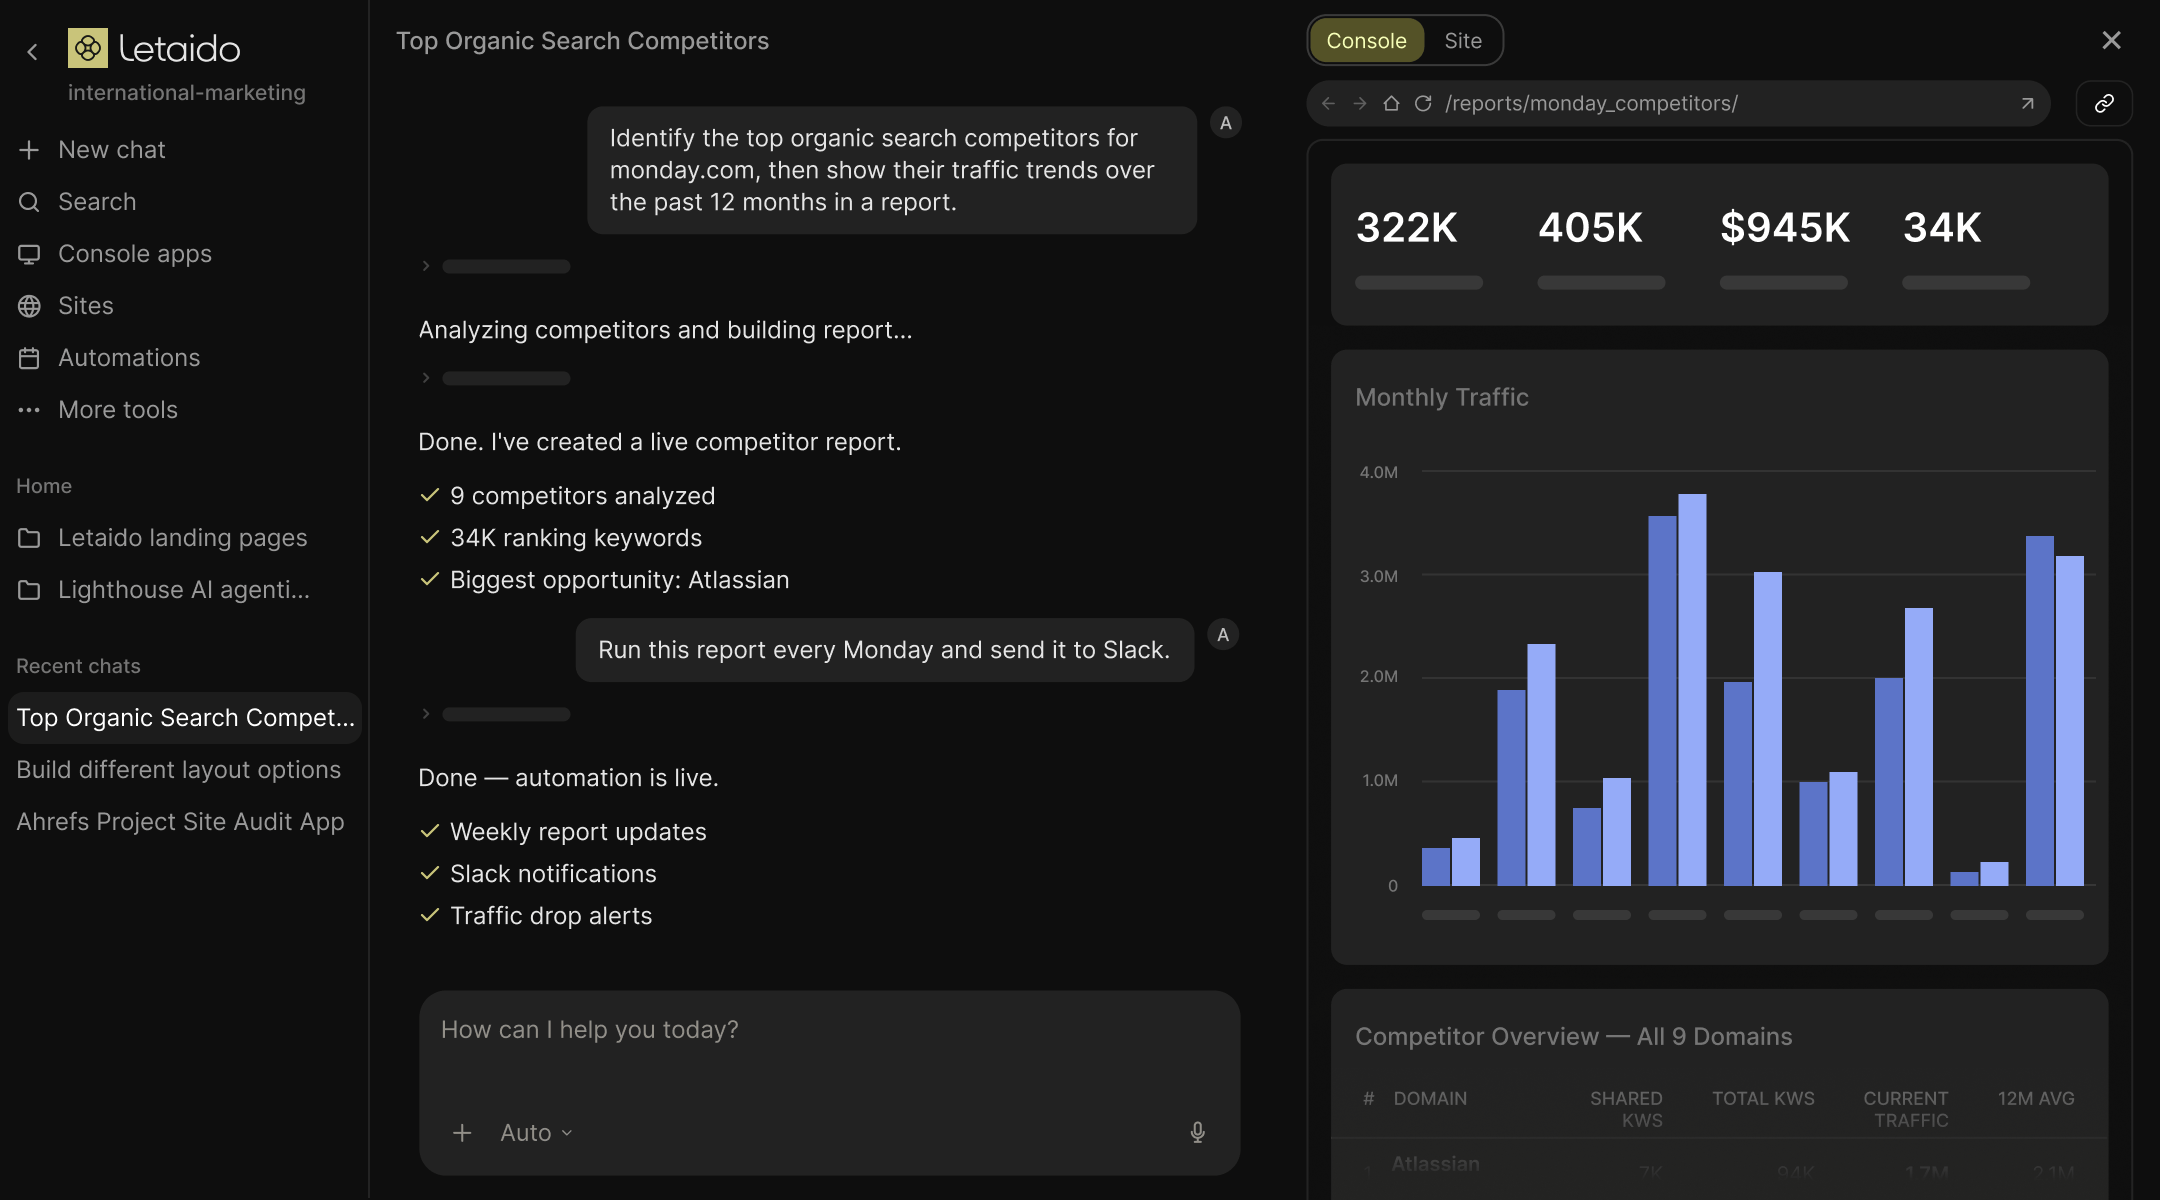2160x1200 pixels.
Task: Click the 405K metric
Action: [1590, 227]
